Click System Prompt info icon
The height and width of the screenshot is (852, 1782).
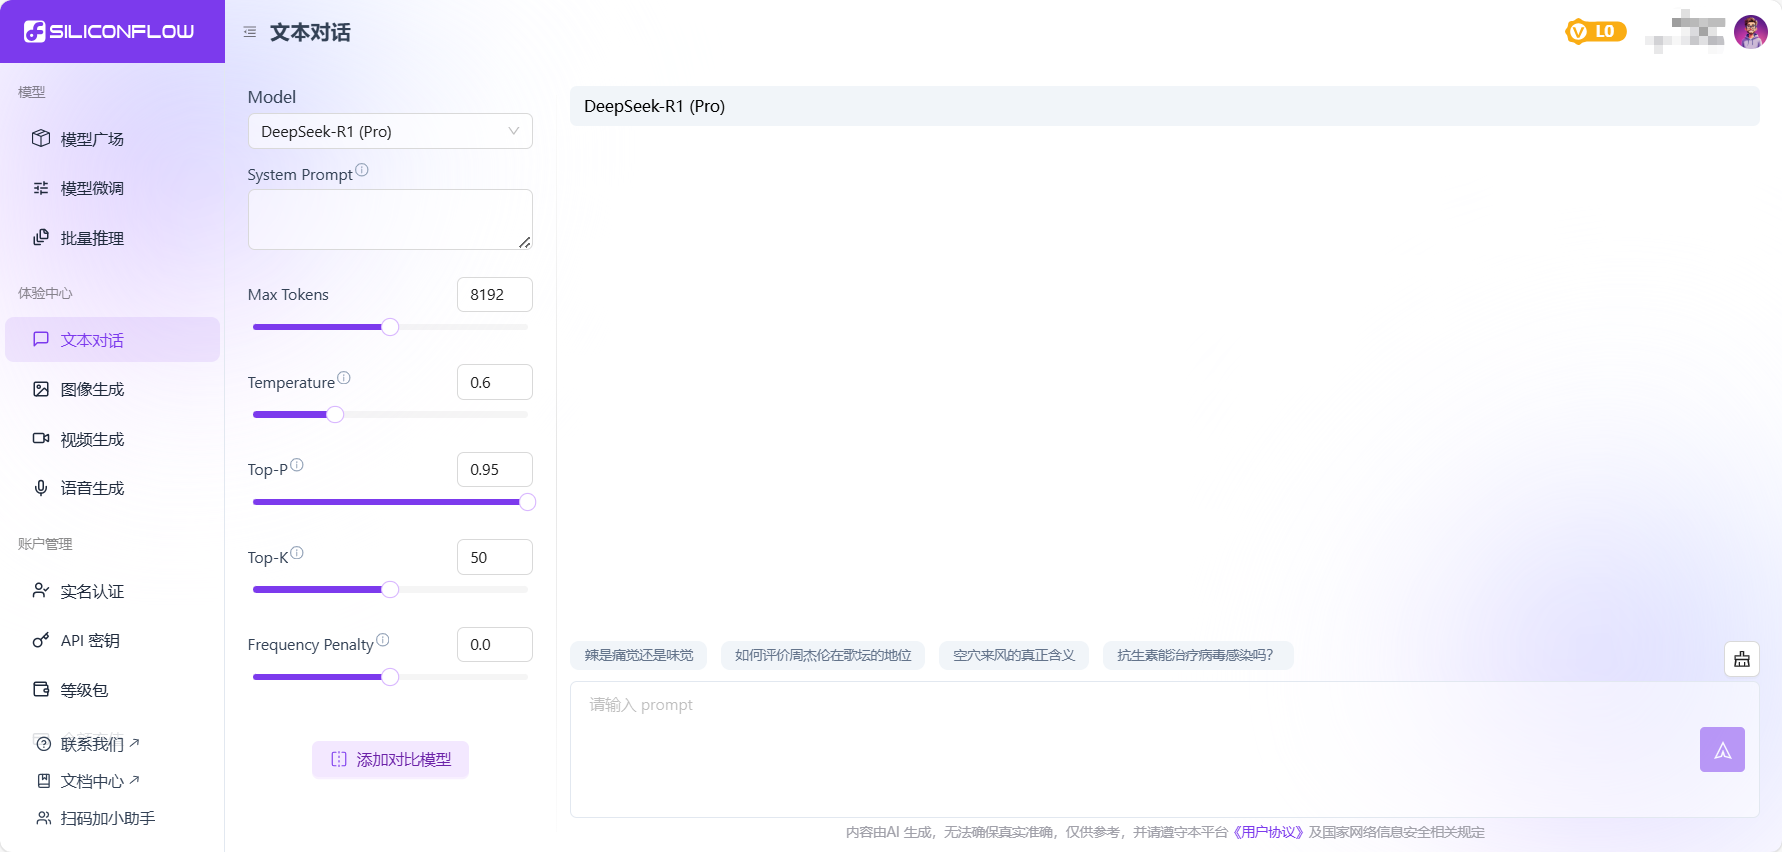click(x=362, y=170)
